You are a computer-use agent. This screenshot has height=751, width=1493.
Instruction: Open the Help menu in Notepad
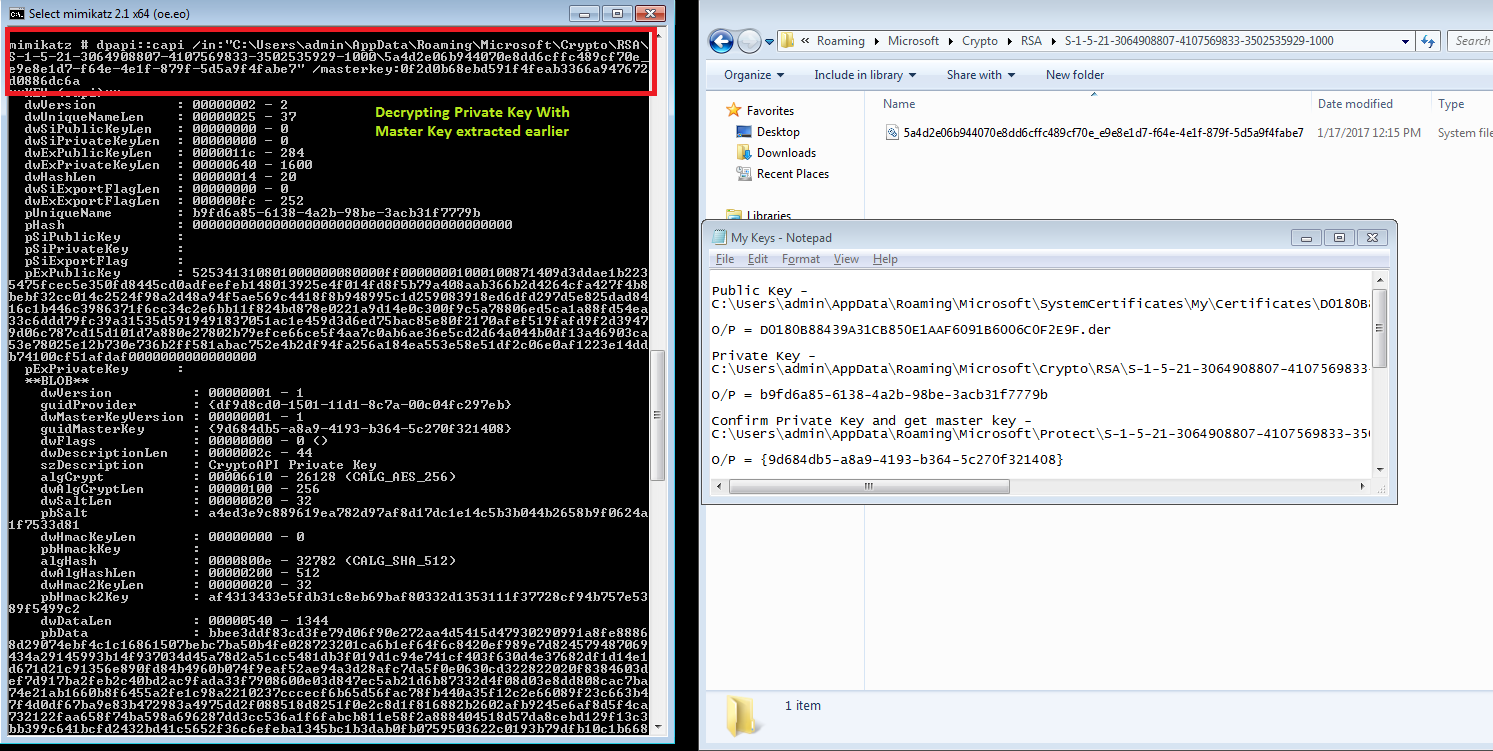coord(885,259)
